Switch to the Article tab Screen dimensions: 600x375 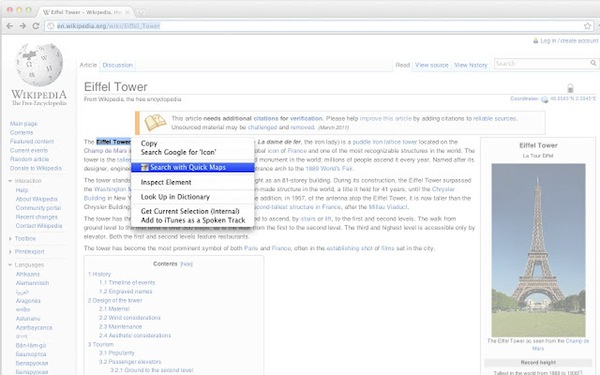tap(88, 65)
